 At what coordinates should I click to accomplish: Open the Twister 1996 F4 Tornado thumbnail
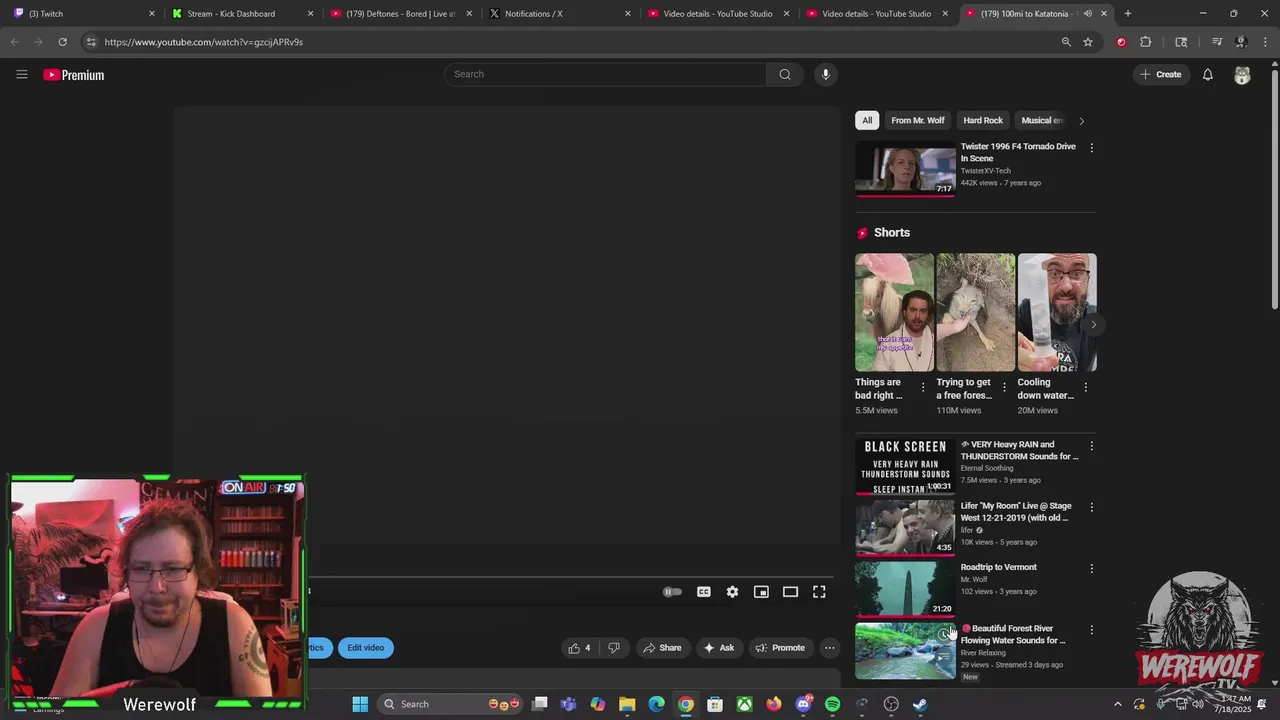pyautogui.click(x=905, y=171)
